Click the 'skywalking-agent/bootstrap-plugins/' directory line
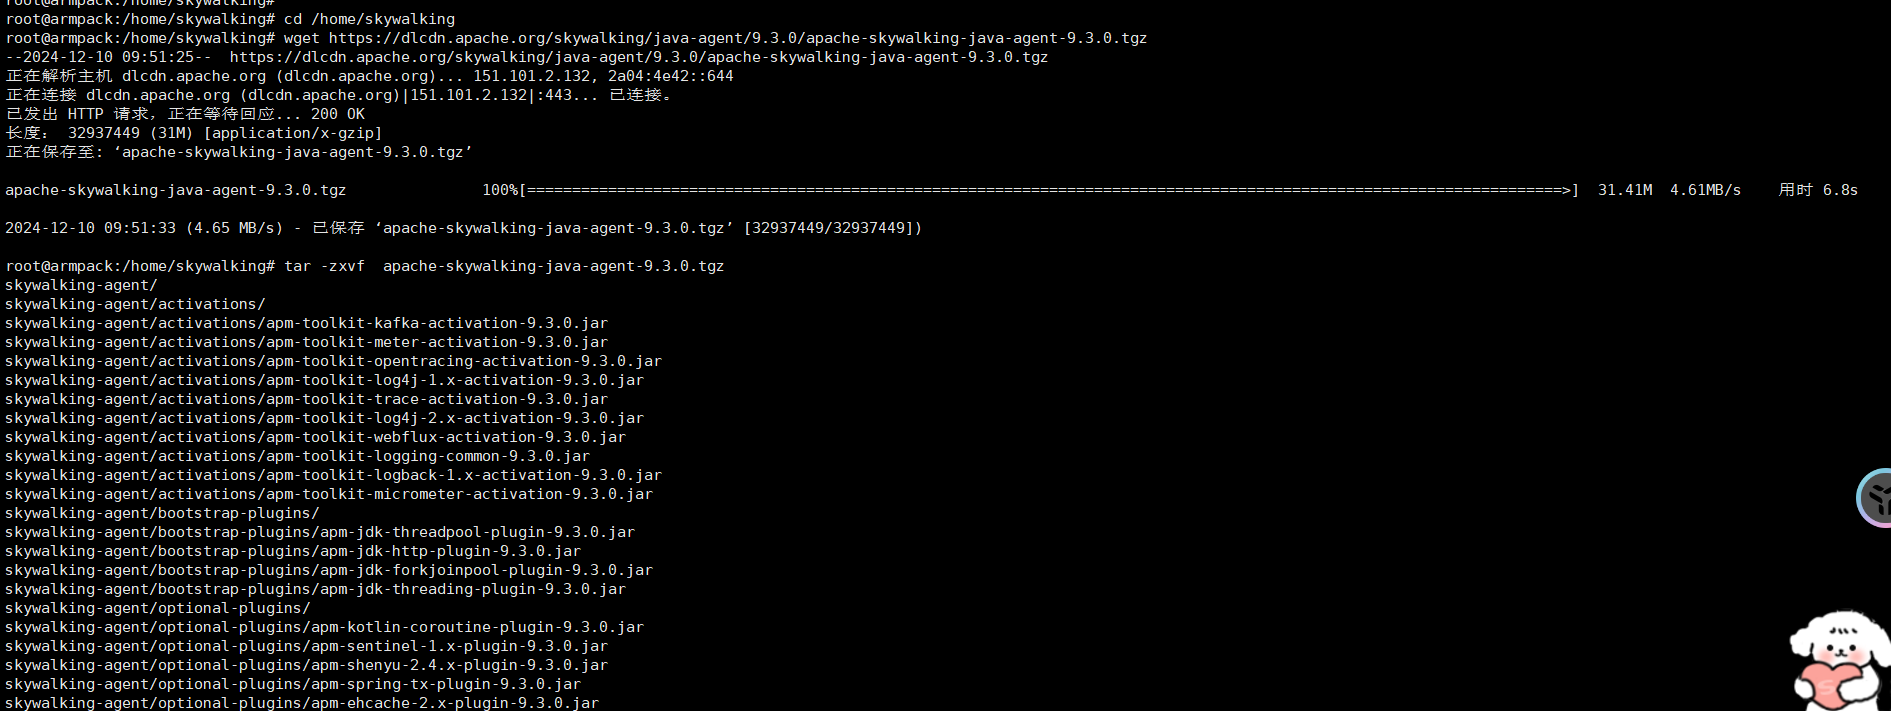 (162, 513)
